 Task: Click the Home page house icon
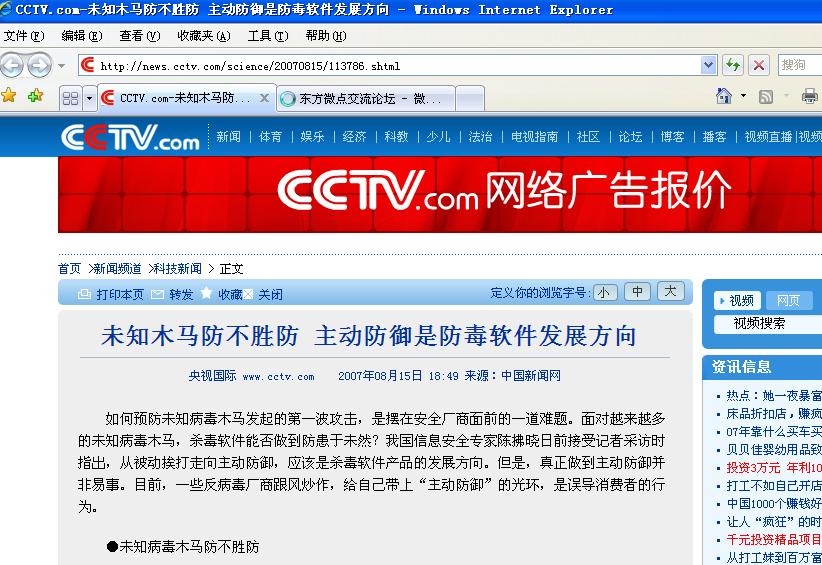(724, 96)
